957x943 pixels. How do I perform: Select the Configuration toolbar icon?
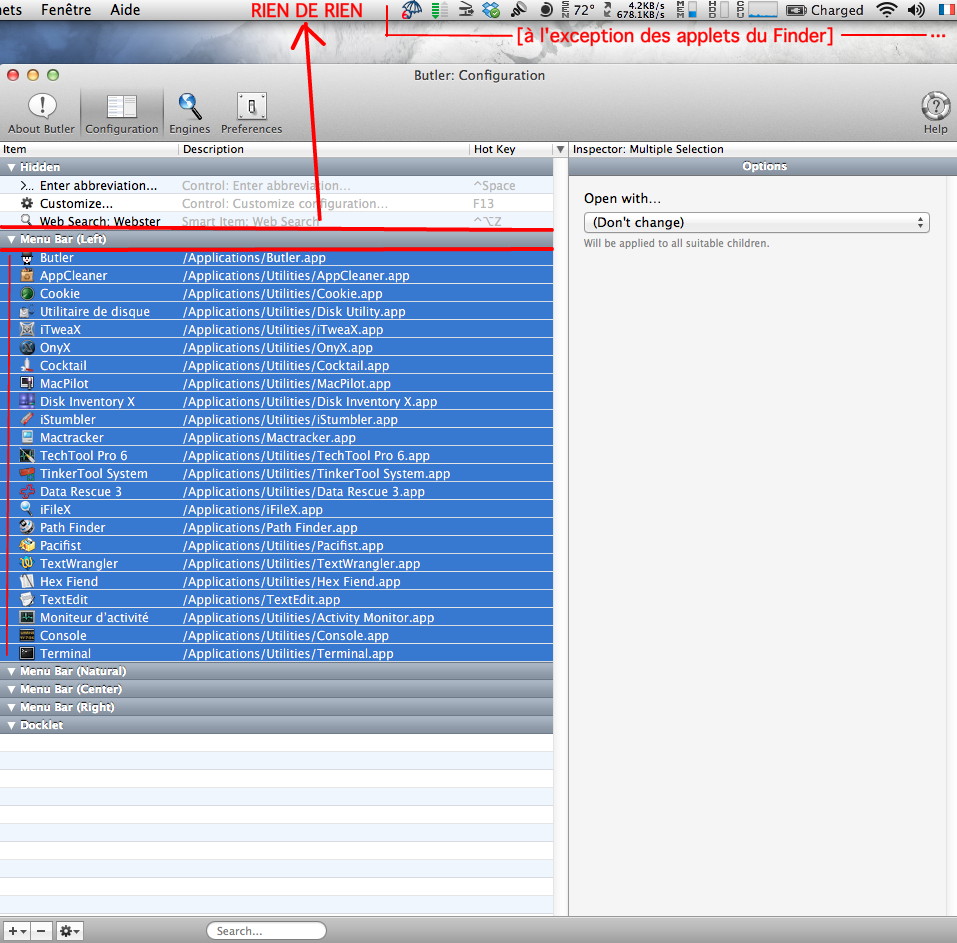[x=122, y=107]
